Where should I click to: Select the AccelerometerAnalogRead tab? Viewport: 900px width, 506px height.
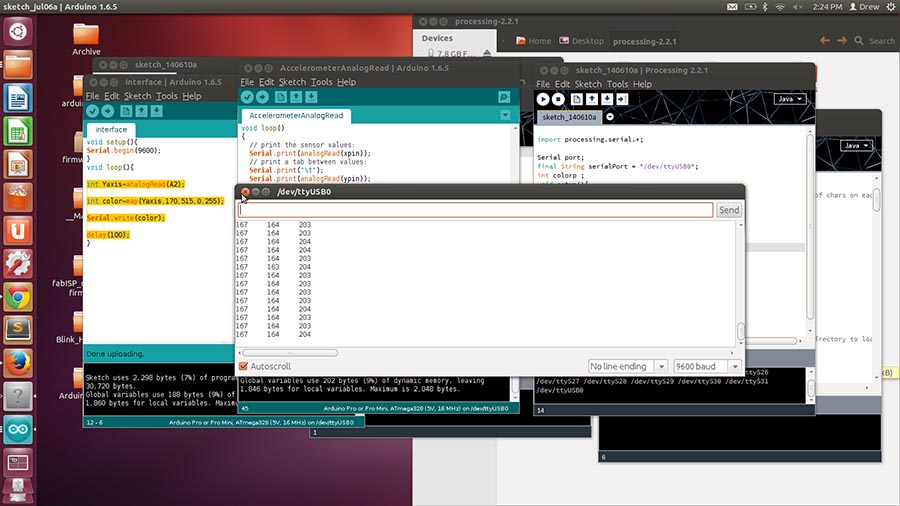(x=296, y=115)
